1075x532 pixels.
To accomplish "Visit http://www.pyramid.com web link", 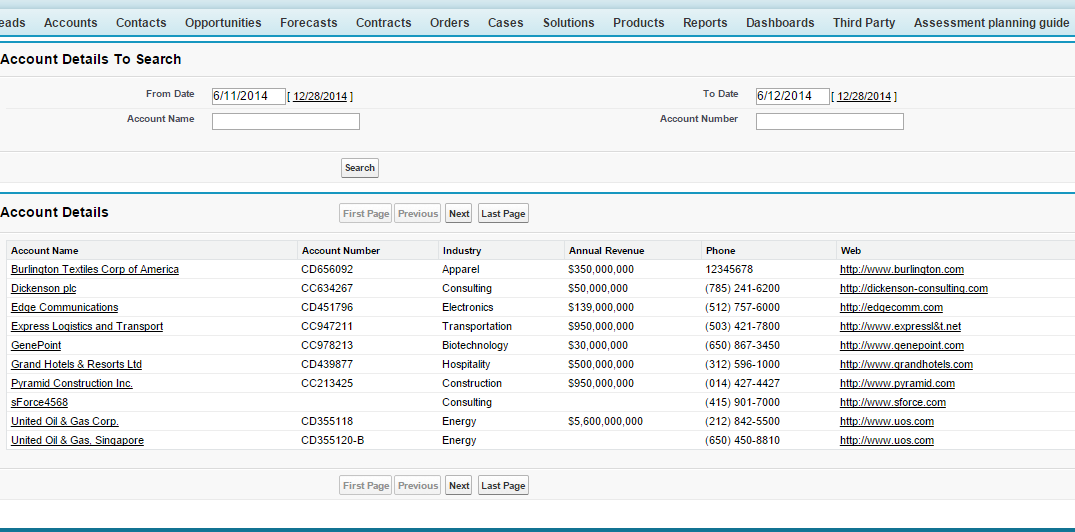I will (x=897, y=383).
